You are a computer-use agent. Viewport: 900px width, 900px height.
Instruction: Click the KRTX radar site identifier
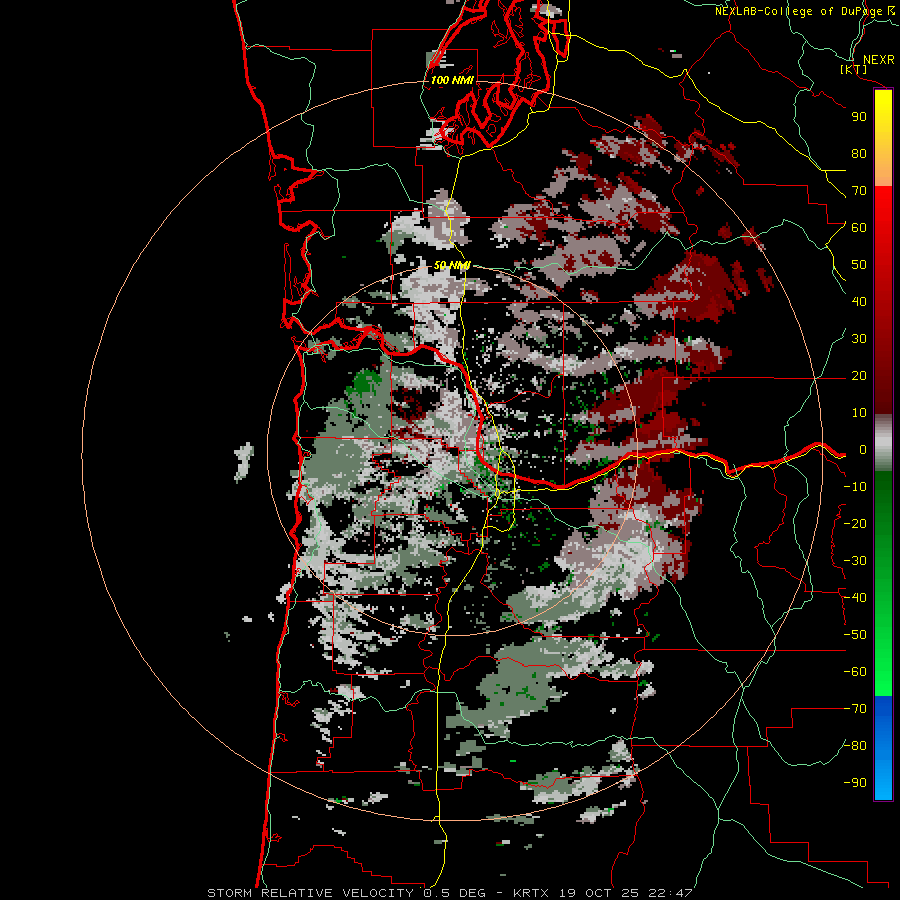(531, 893)
